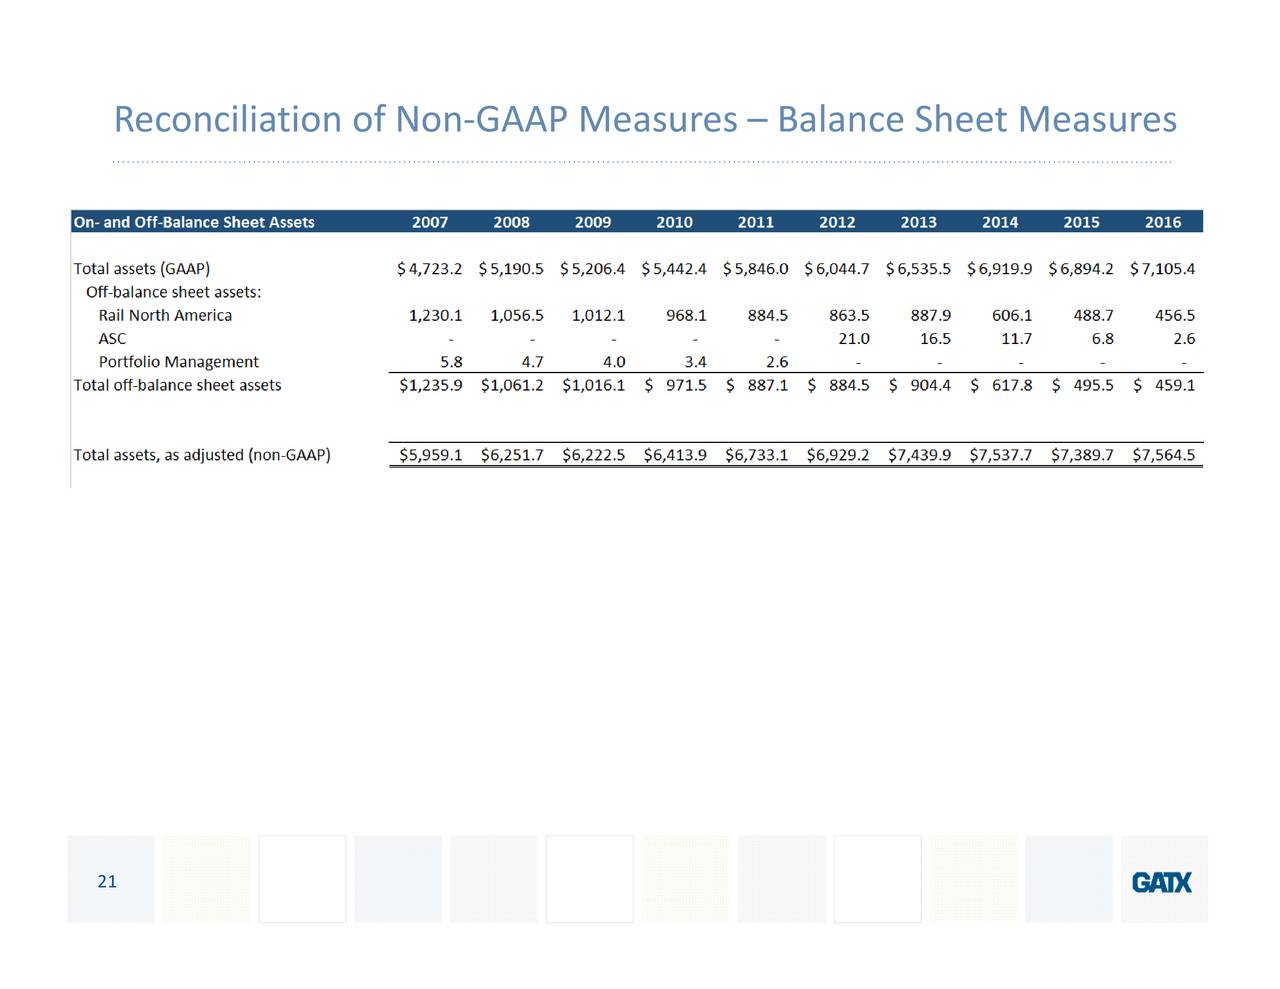The width and height of the screenshot is (1280, 989).
Task: Select the 2007 column header
Action: (x=430, y=222)
